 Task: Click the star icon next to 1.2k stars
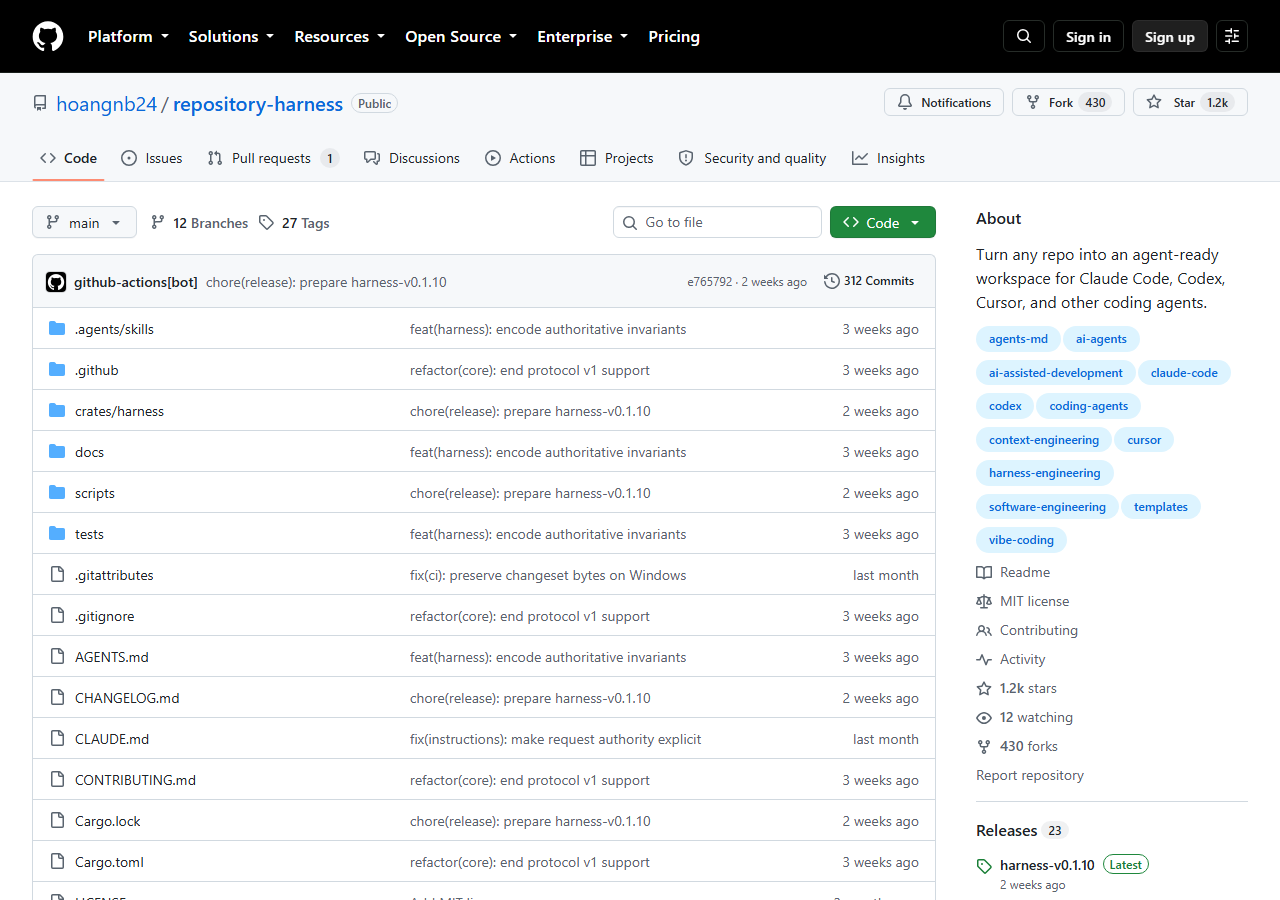[984, 689]
